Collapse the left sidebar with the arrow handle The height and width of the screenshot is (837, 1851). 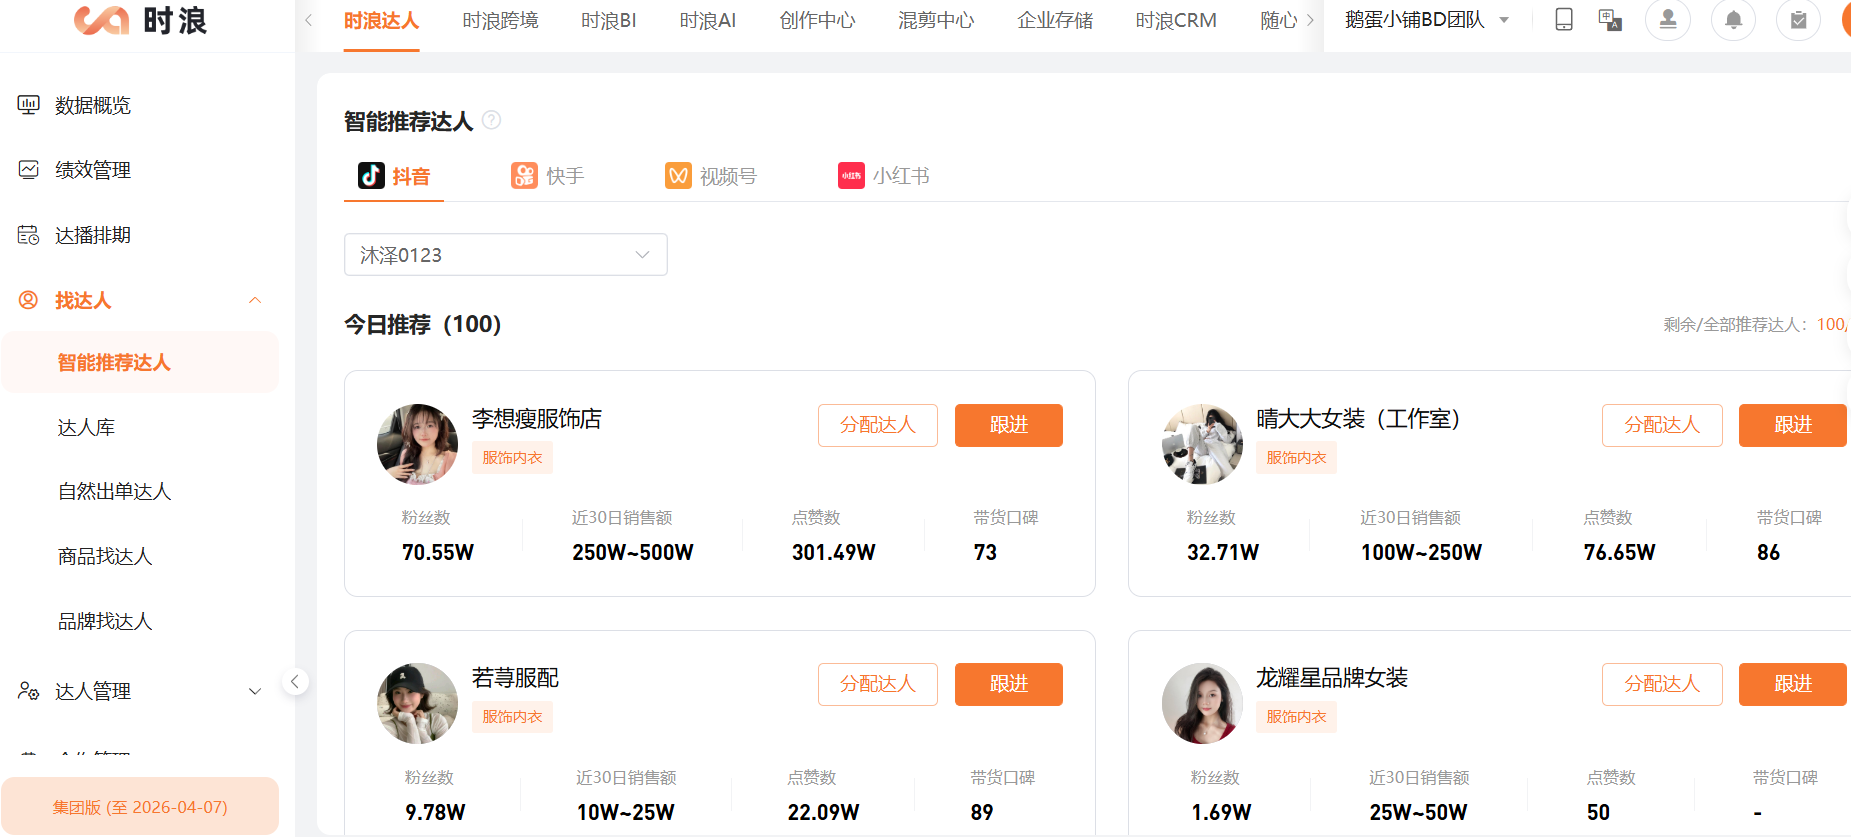point(294,682)
